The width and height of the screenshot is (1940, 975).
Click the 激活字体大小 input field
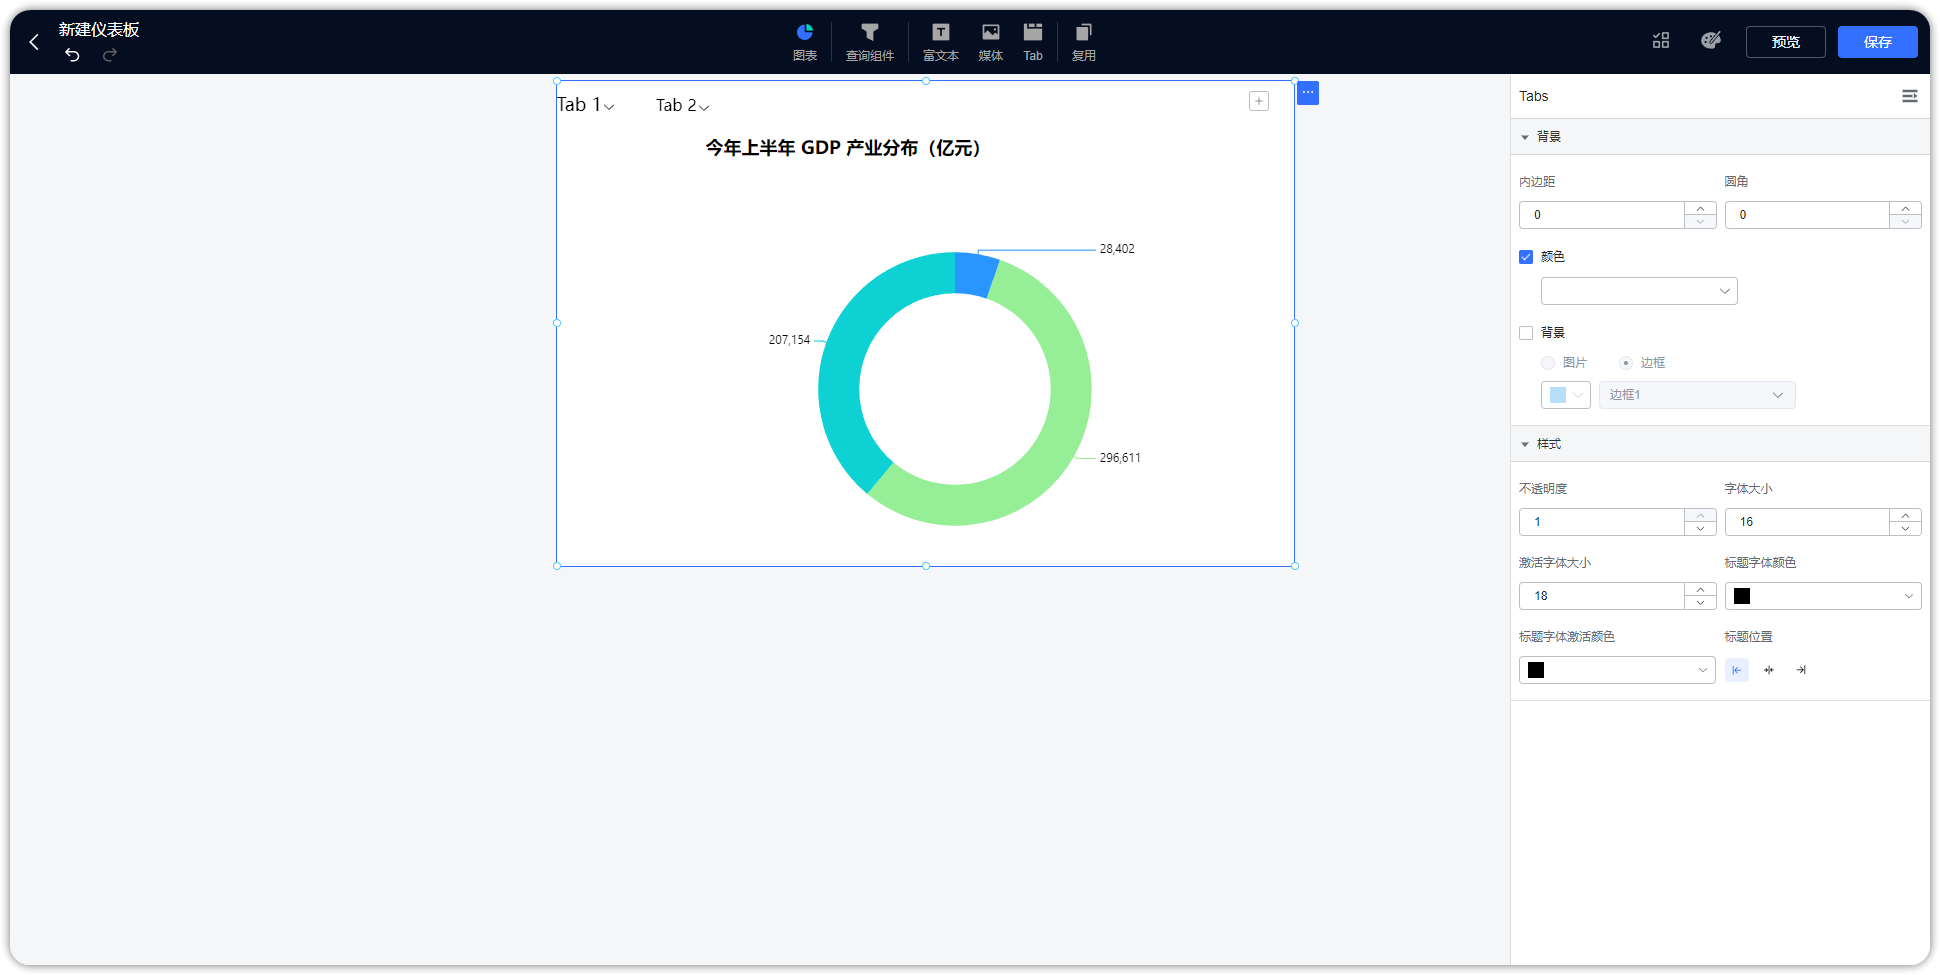click(1601, 596)
